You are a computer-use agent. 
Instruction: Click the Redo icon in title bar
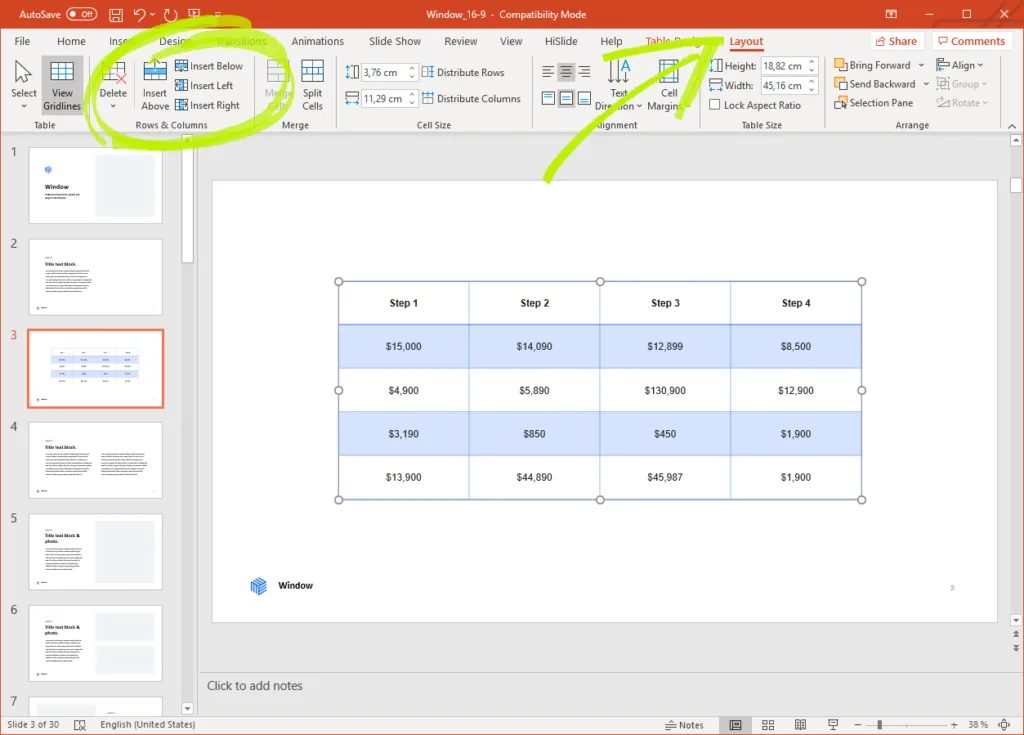[x=170, y=14]
